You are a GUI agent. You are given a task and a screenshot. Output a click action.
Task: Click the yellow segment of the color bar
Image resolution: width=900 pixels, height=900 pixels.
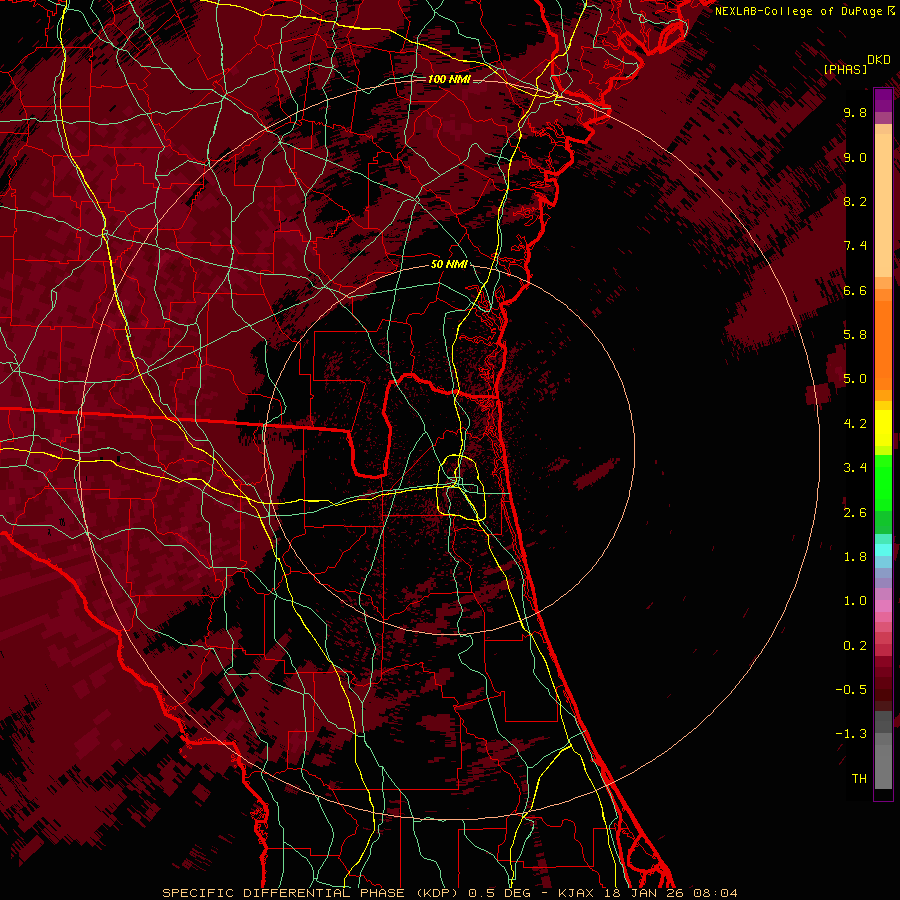pos(883,428)
